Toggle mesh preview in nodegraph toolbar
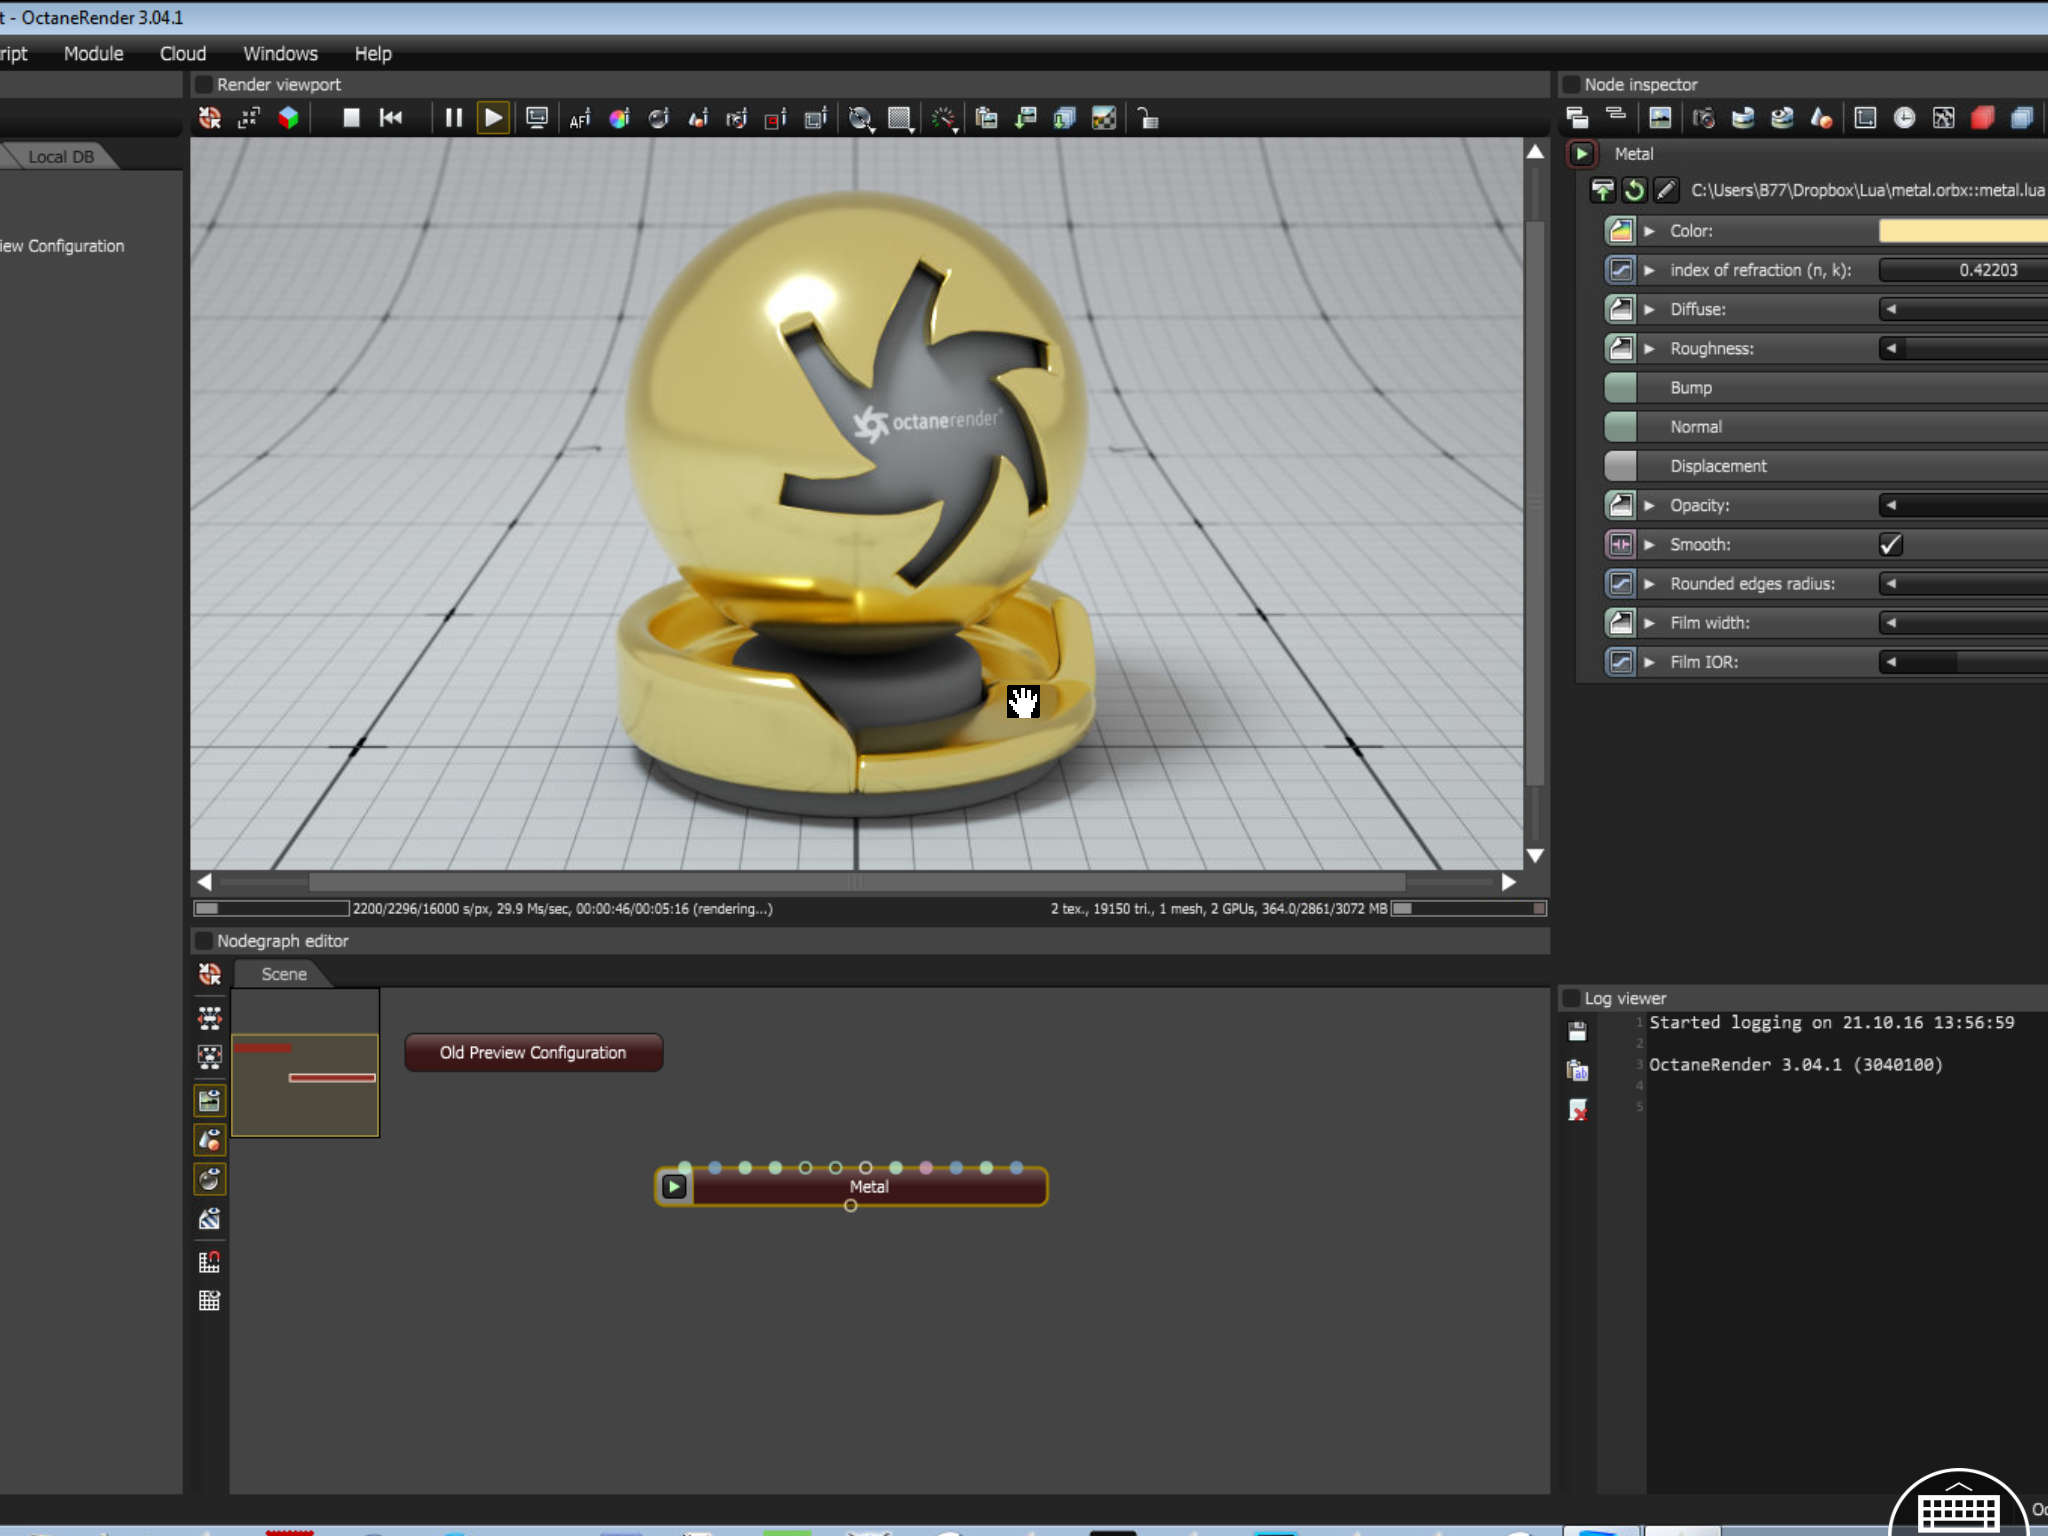 (x=209, y=1140)
